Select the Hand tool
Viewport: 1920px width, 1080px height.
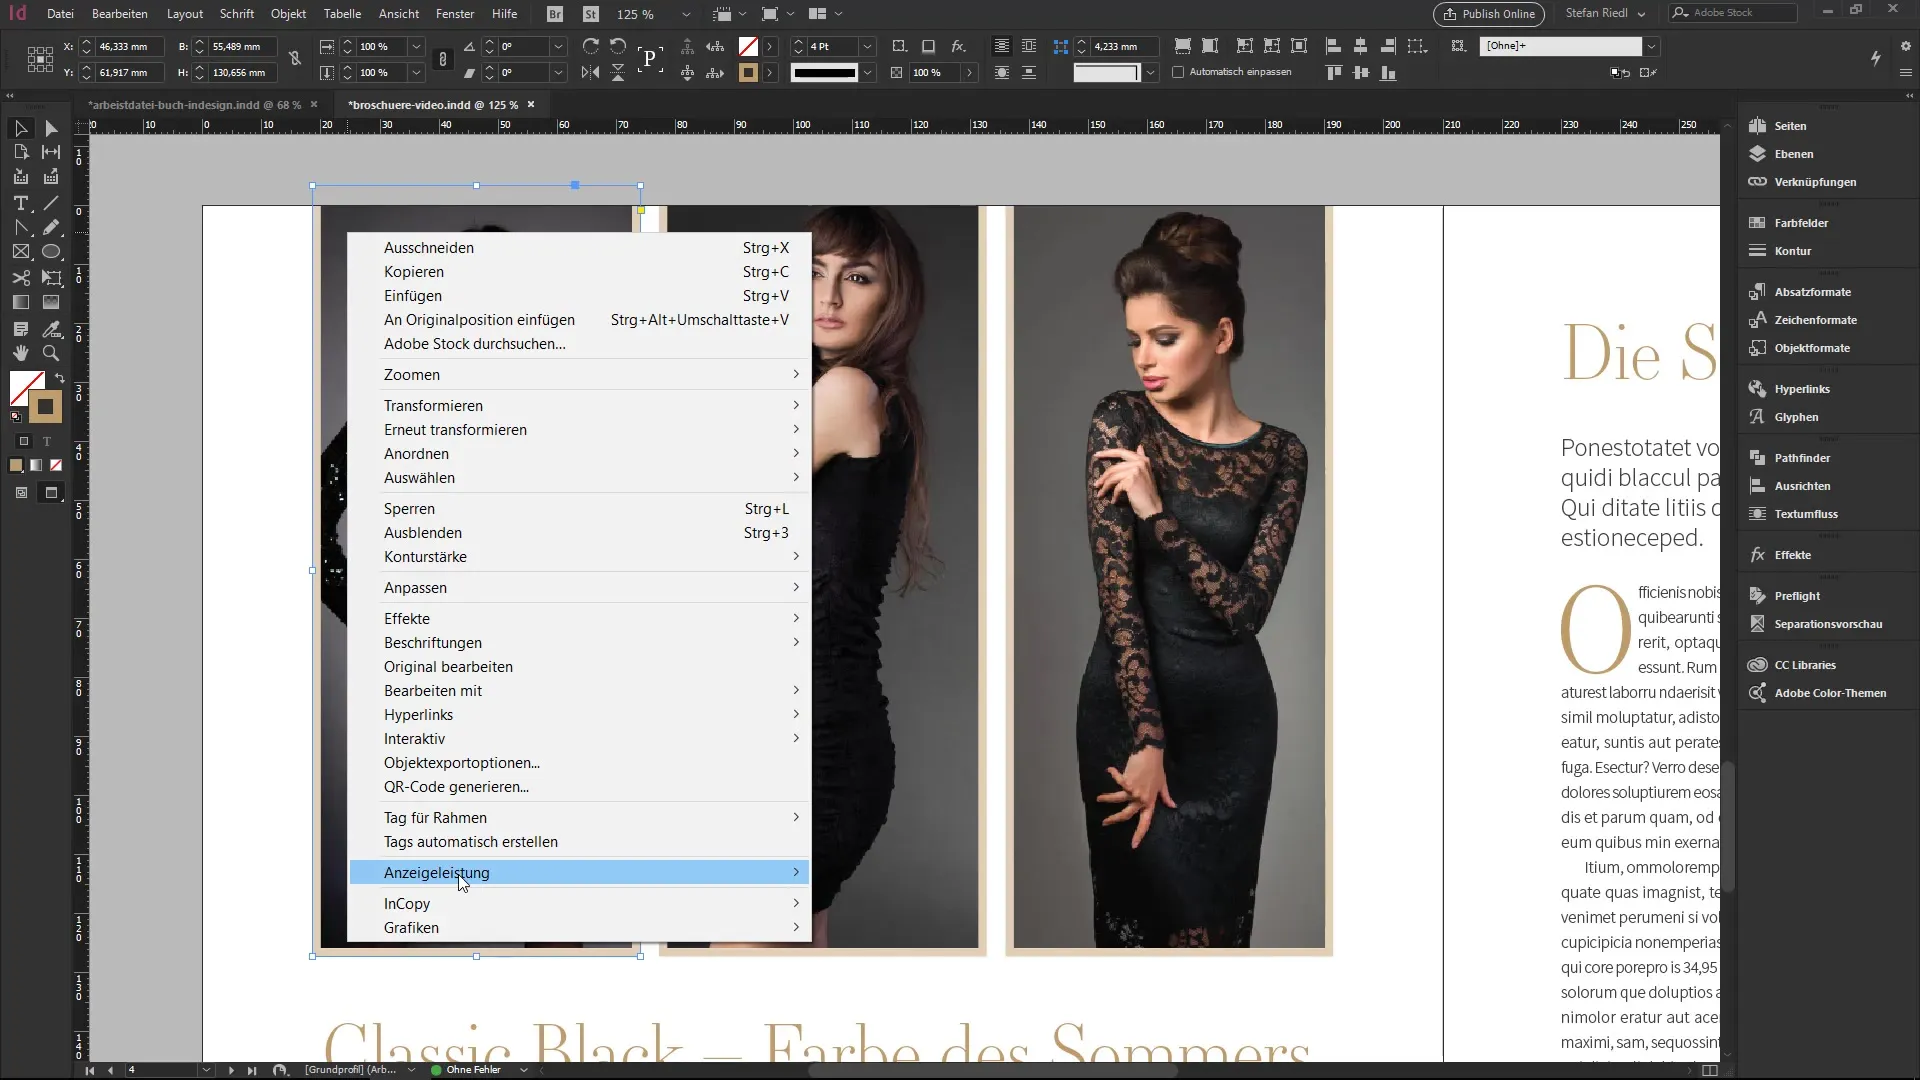point(20,353)
